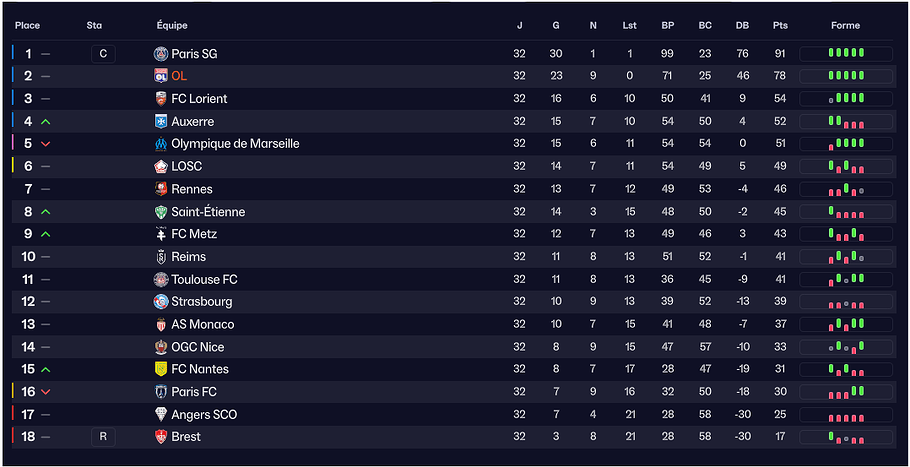Open the Strasbourg team name link

pyautogui.click(x=201, y=302)
